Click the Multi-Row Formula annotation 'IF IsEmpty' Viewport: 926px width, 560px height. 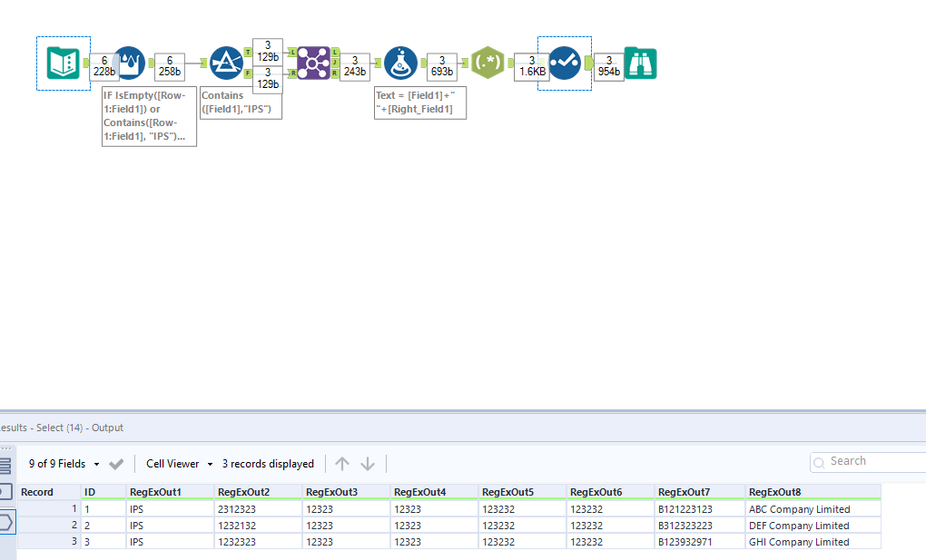[x=149, y=116]
